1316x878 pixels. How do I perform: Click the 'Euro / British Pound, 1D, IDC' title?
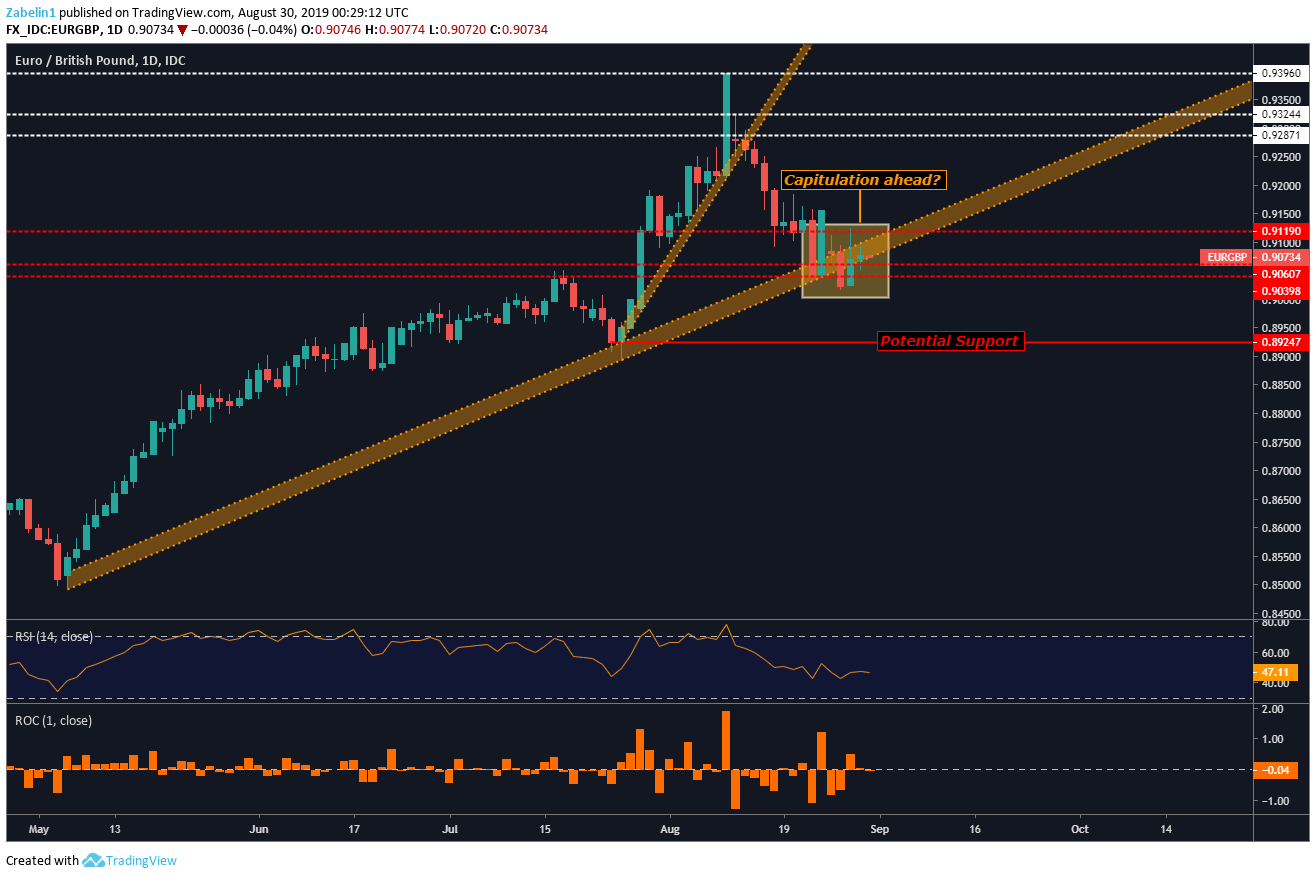99,61
